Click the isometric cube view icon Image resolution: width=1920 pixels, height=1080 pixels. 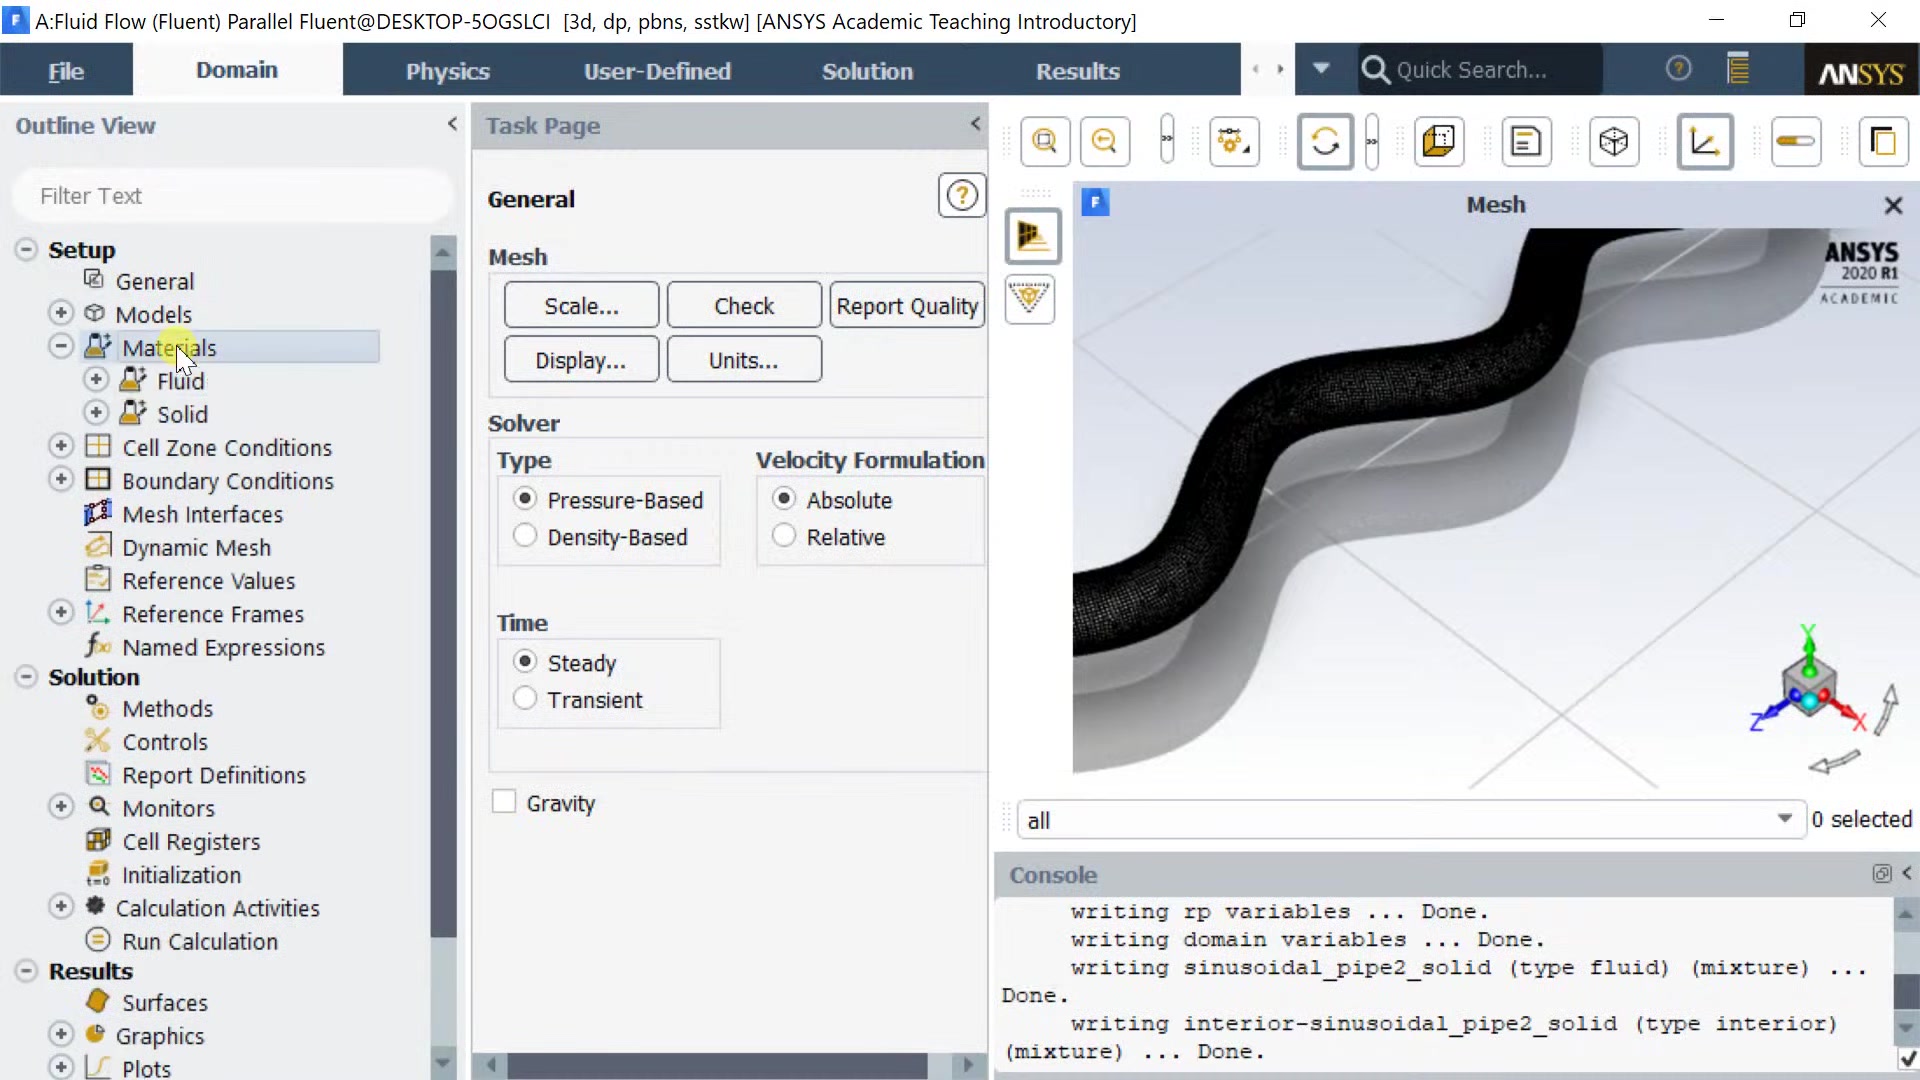pos(1613,142)
